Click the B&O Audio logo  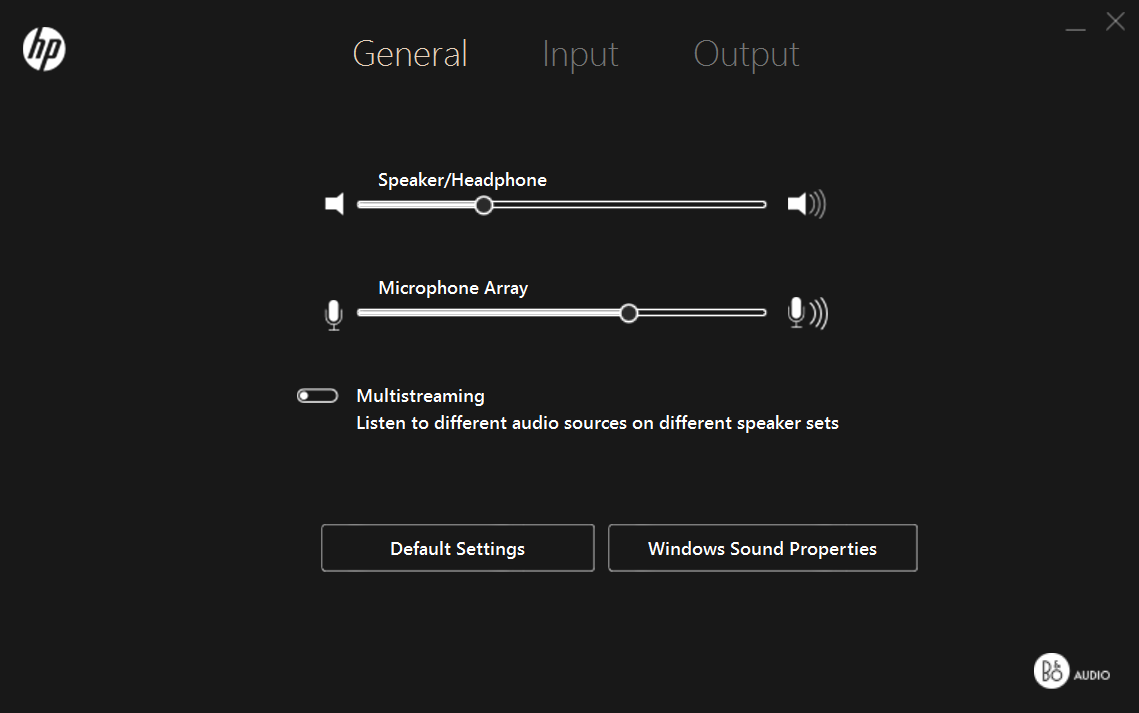[x=1071, y=672]
